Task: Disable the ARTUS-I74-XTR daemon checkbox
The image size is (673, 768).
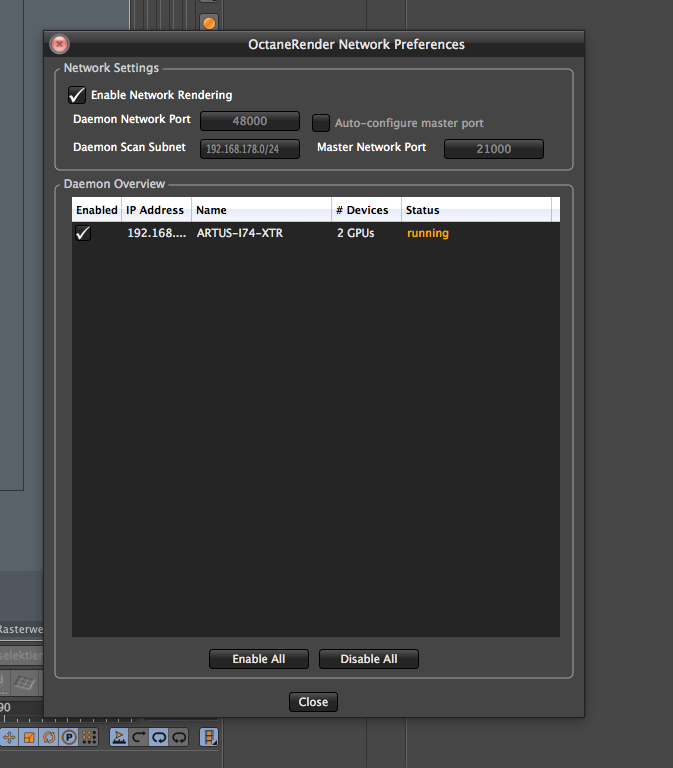Action: point(83,233)
